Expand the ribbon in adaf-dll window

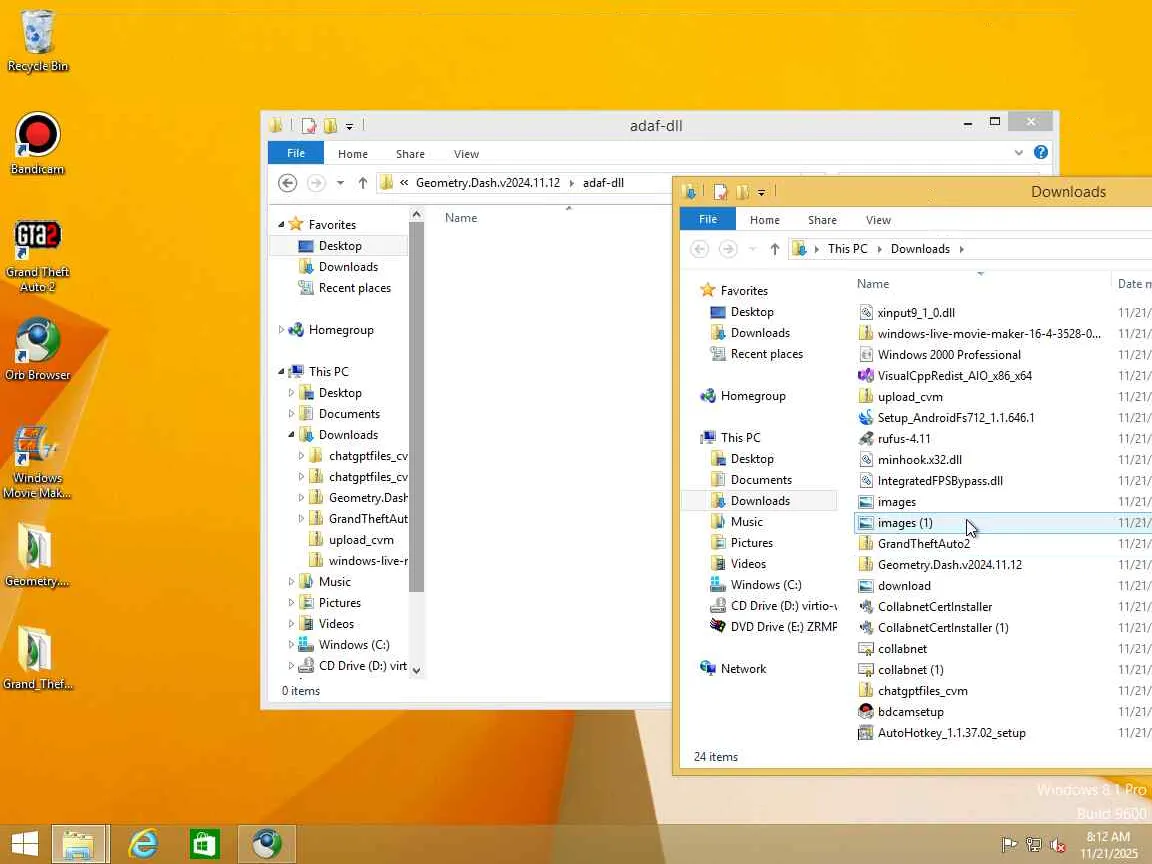[1018, 153]
